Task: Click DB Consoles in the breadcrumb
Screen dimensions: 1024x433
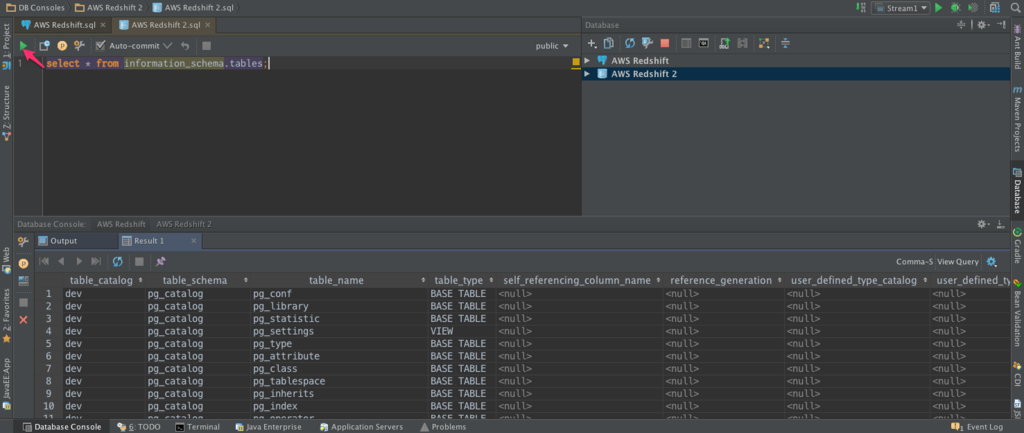Action: [x=36, y=8]
